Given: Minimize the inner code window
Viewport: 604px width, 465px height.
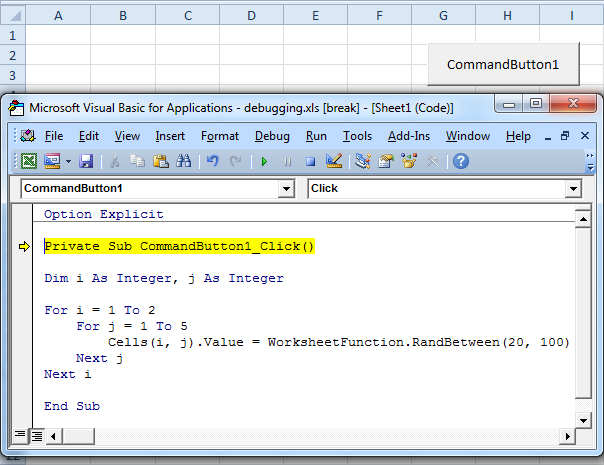Looking at the screenshot, I should pos(548,136).
